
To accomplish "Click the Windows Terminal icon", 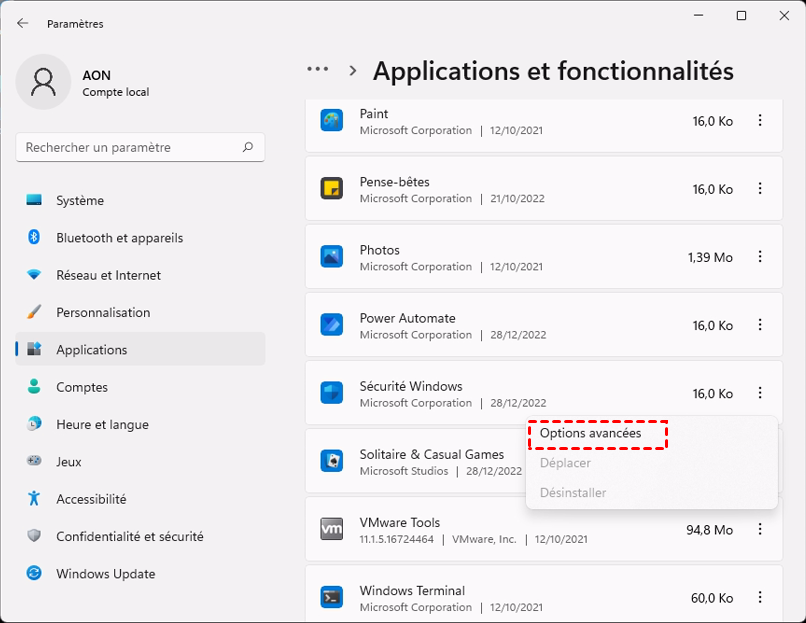I will coord(332,597).
